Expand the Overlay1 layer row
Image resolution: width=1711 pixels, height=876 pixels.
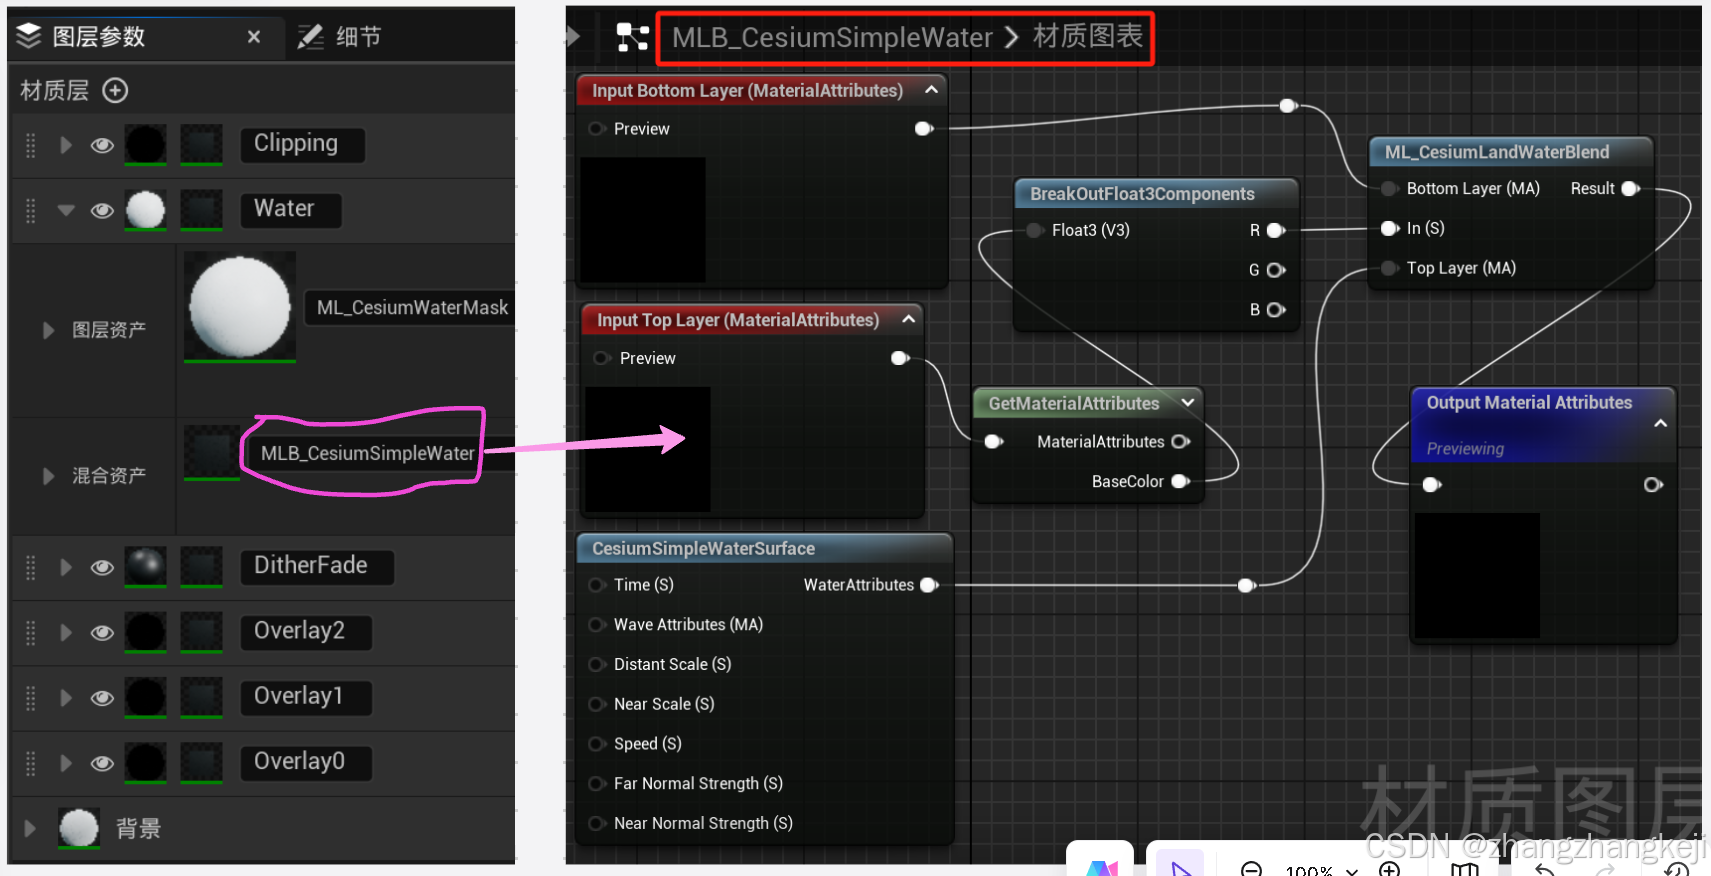[x=66, y=697]
